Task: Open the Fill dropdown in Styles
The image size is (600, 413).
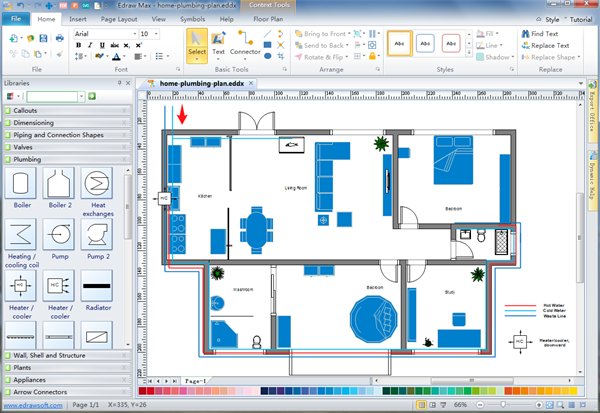Action: point(487,33)
